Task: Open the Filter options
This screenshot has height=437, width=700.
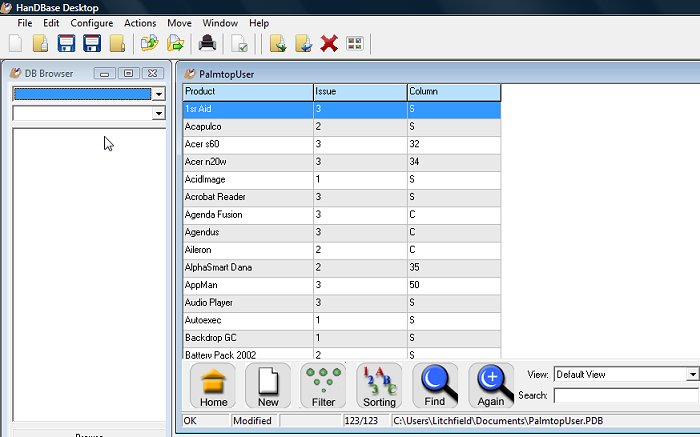Action: 324,386
